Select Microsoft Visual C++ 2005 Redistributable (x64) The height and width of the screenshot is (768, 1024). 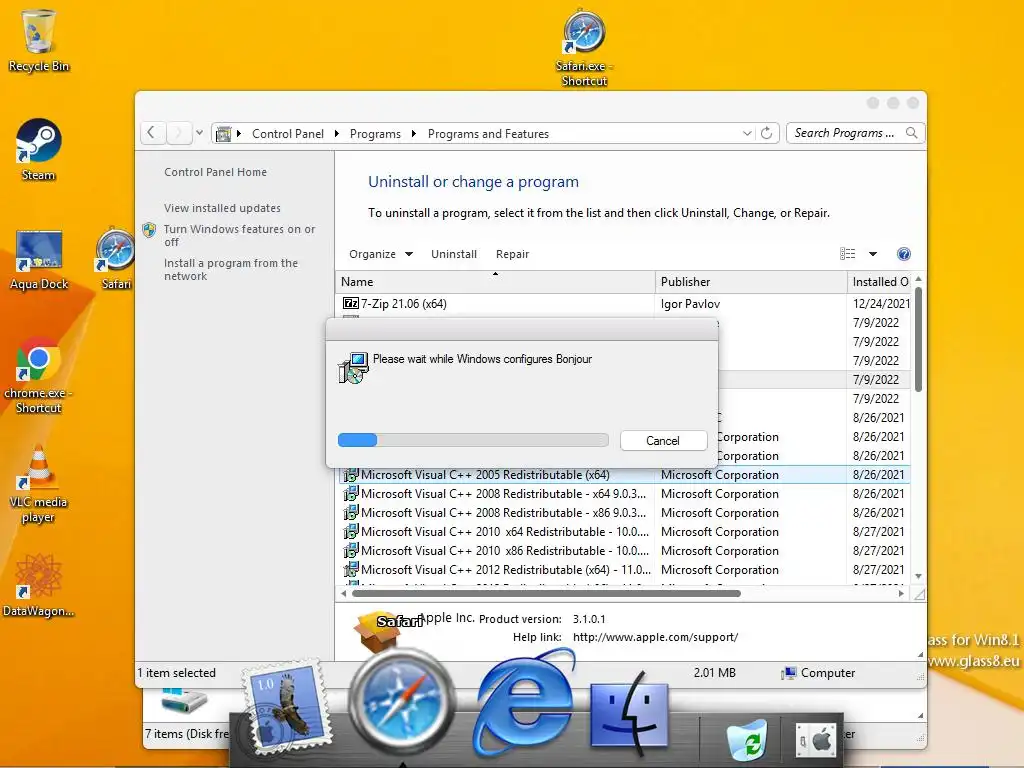[624, 475]
